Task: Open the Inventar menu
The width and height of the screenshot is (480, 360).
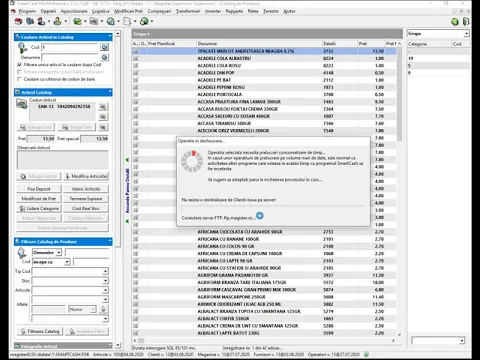Action: (x=213, y=11)
